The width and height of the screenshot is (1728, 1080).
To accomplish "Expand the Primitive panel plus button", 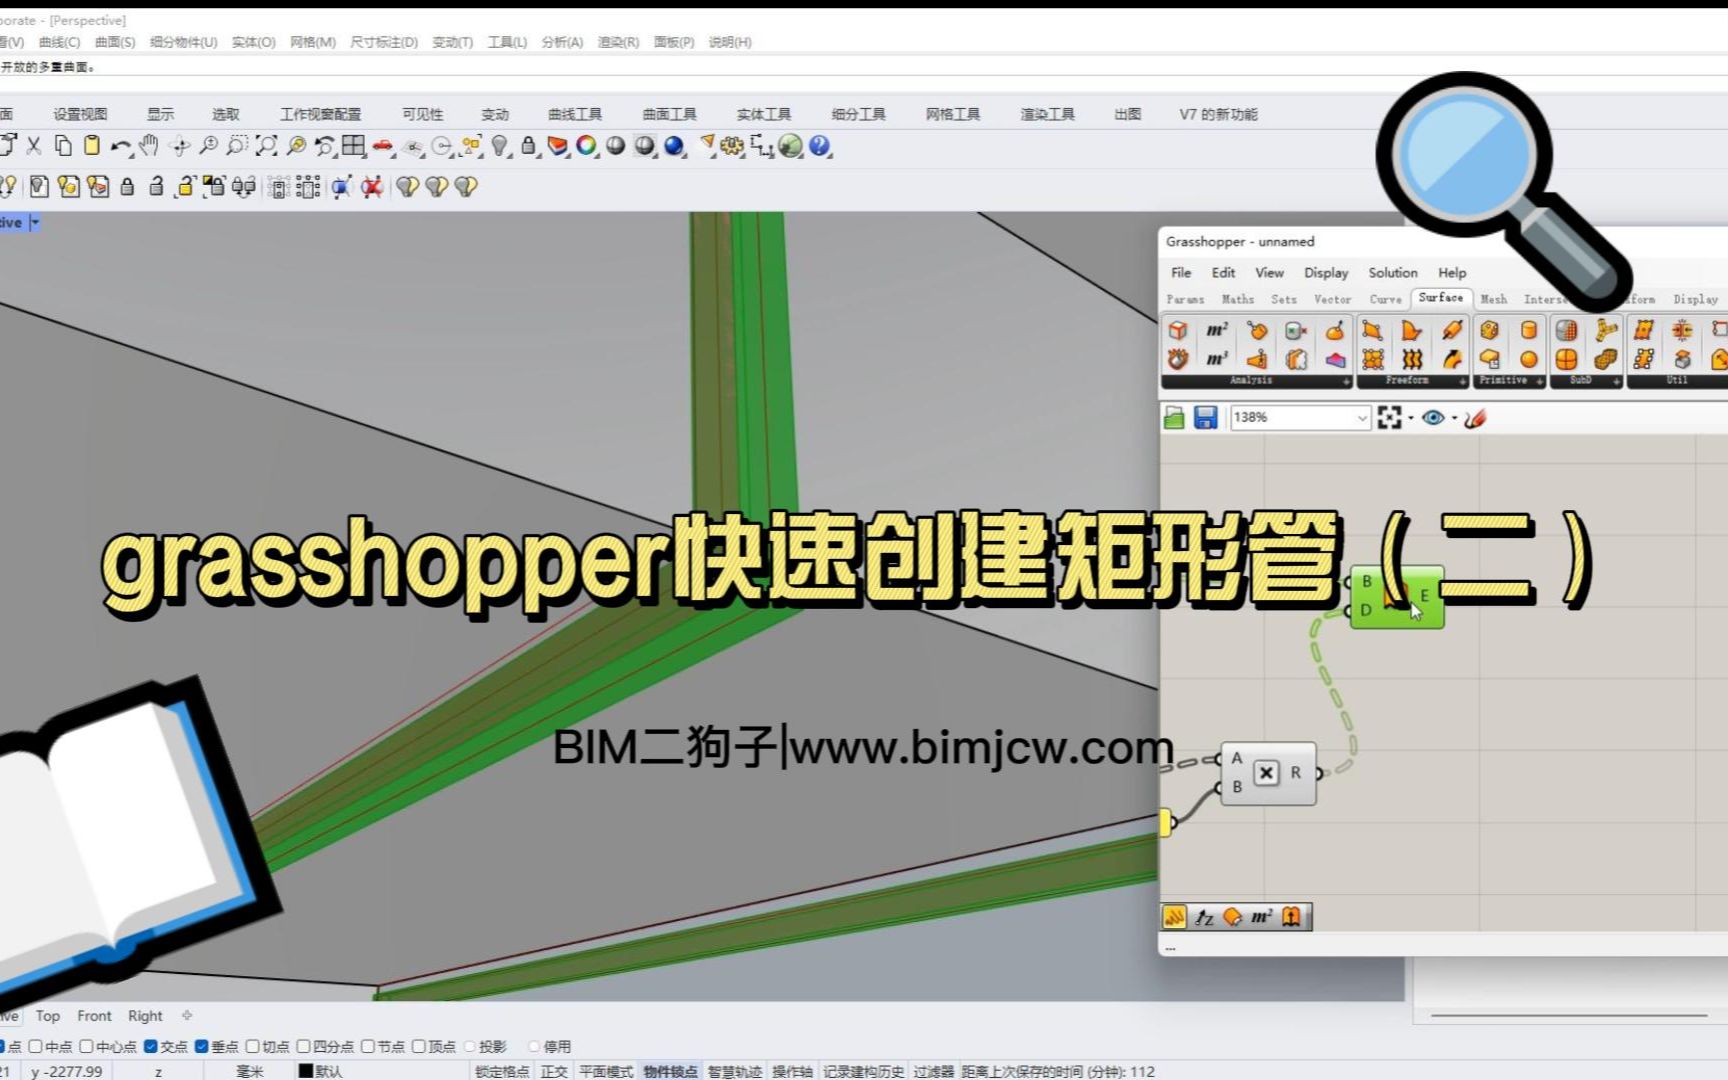I will tap(1539, 381).
